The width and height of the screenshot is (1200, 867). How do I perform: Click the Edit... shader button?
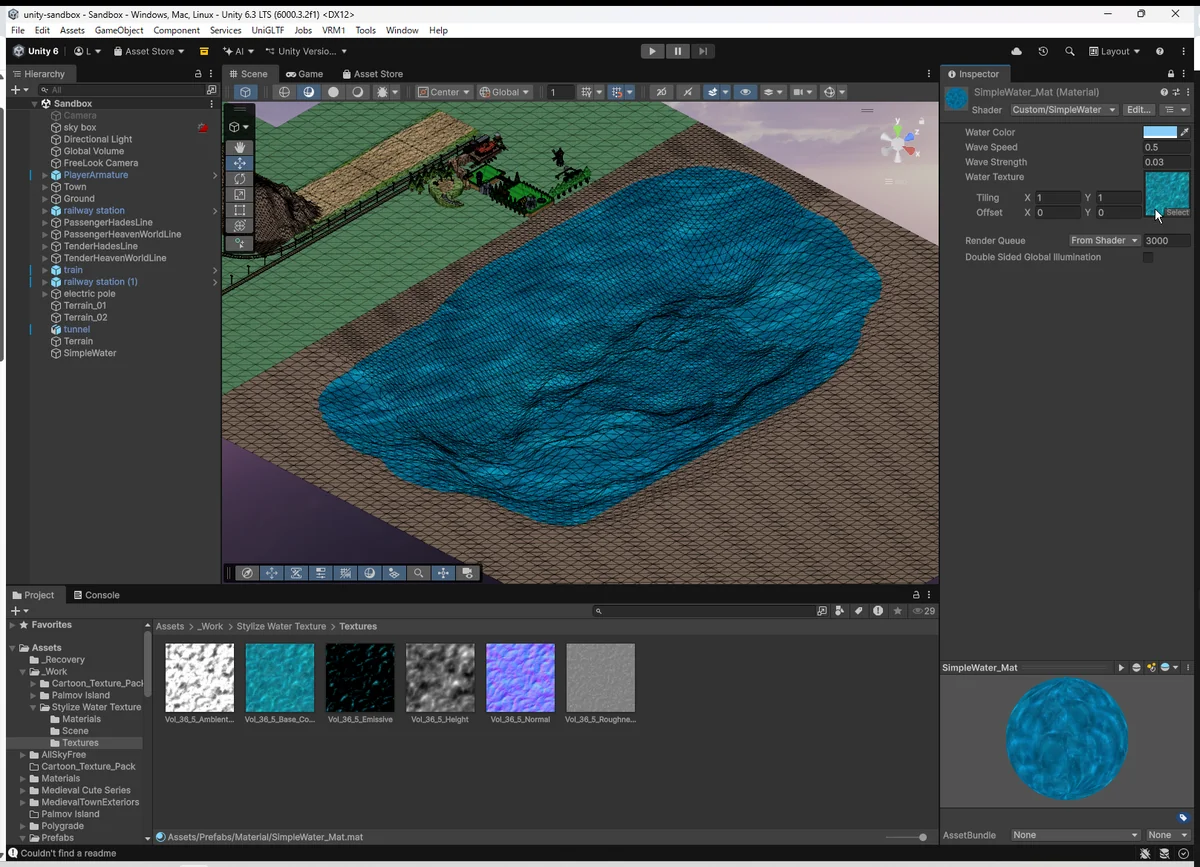tap(1138, 110)
